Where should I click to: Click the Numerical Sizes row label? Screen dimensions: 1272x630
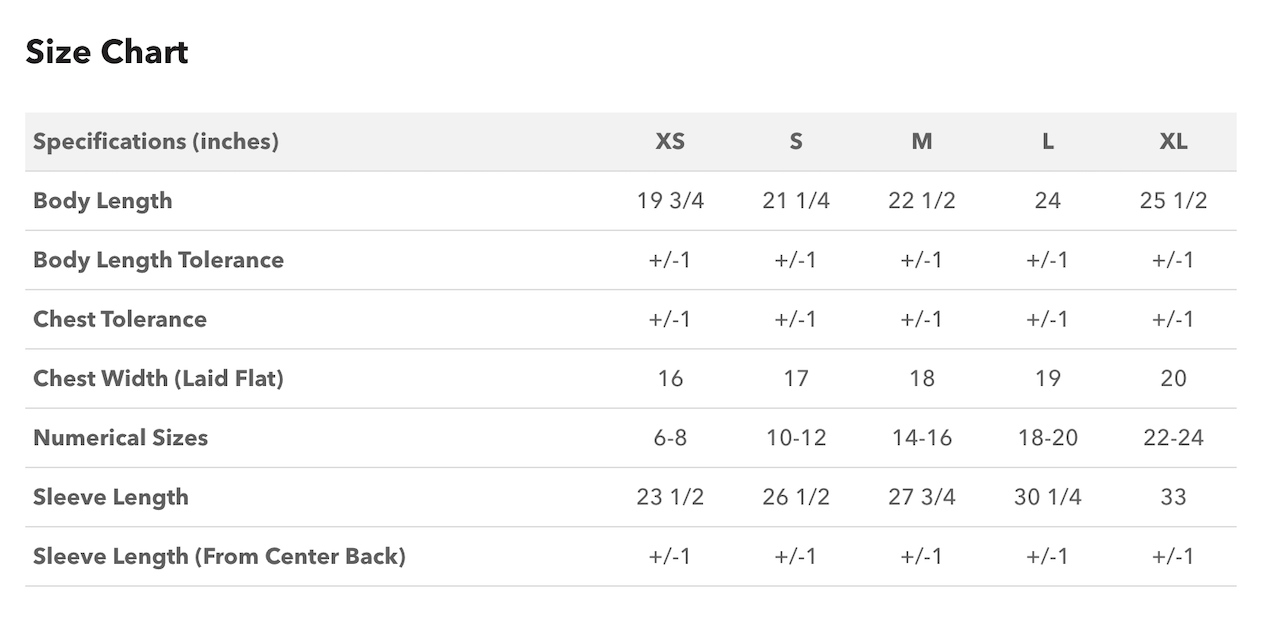(x=120, y=437)
